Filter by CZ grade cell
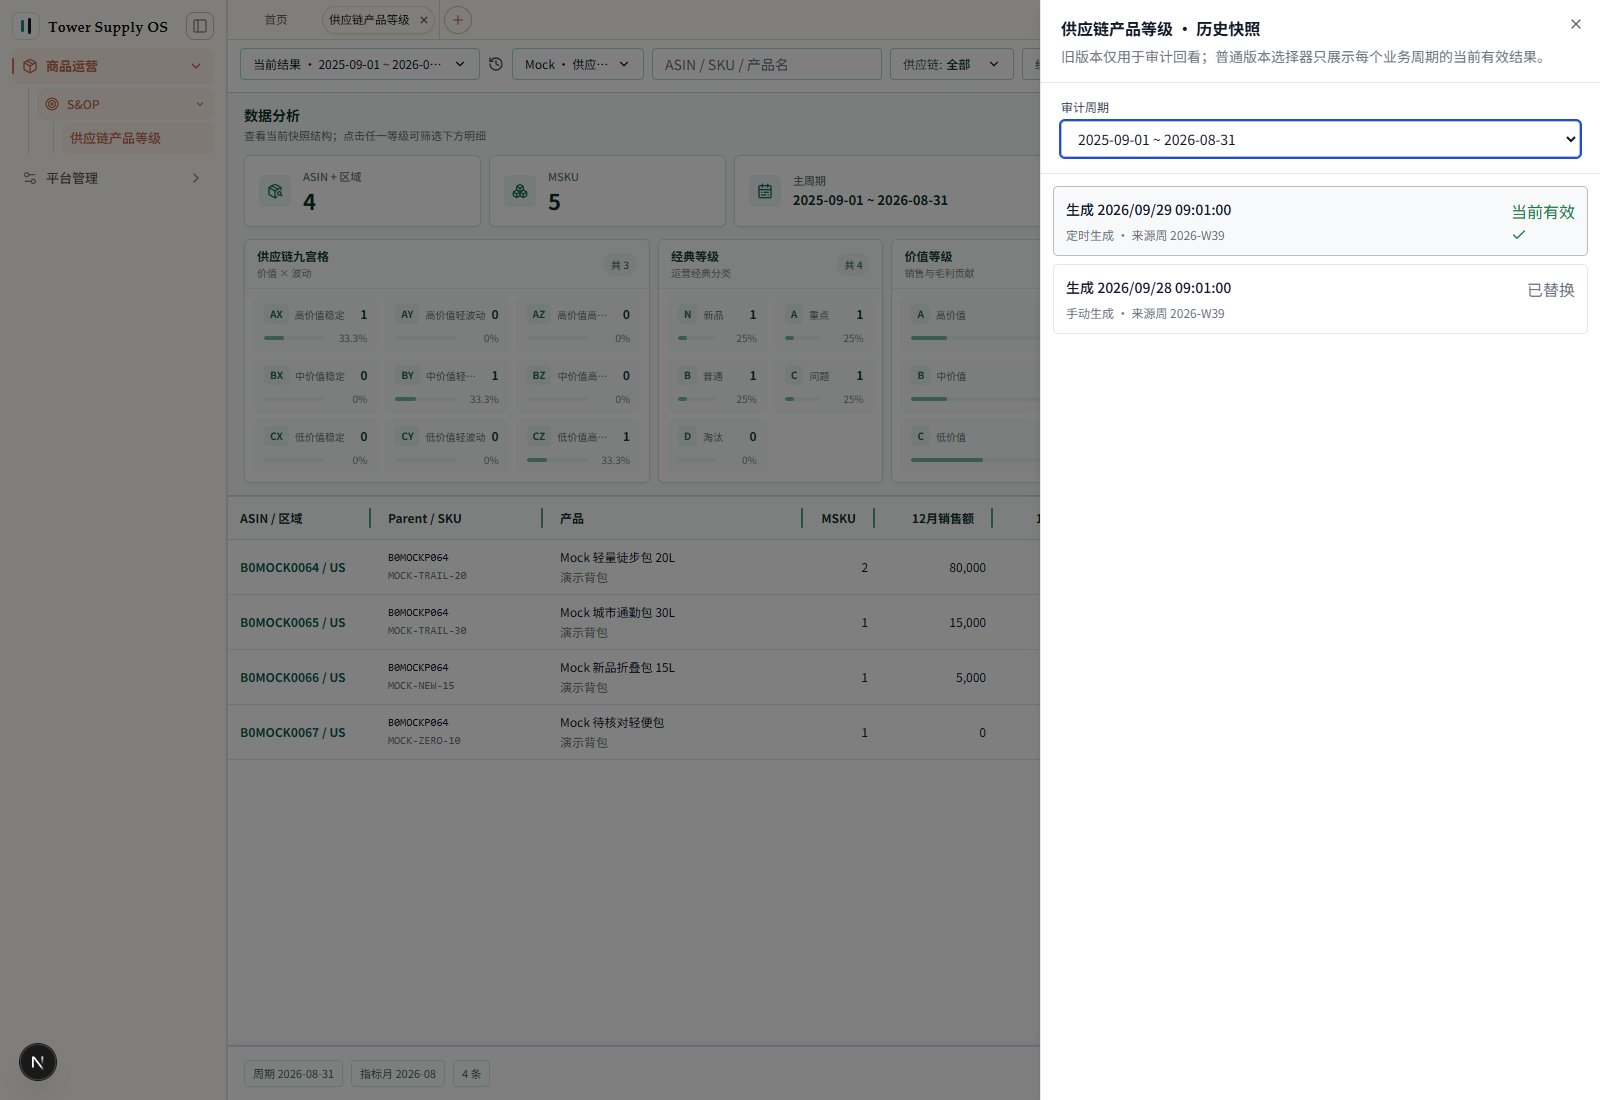Screen dimensions: 1600x1100 tap(579, 447)
